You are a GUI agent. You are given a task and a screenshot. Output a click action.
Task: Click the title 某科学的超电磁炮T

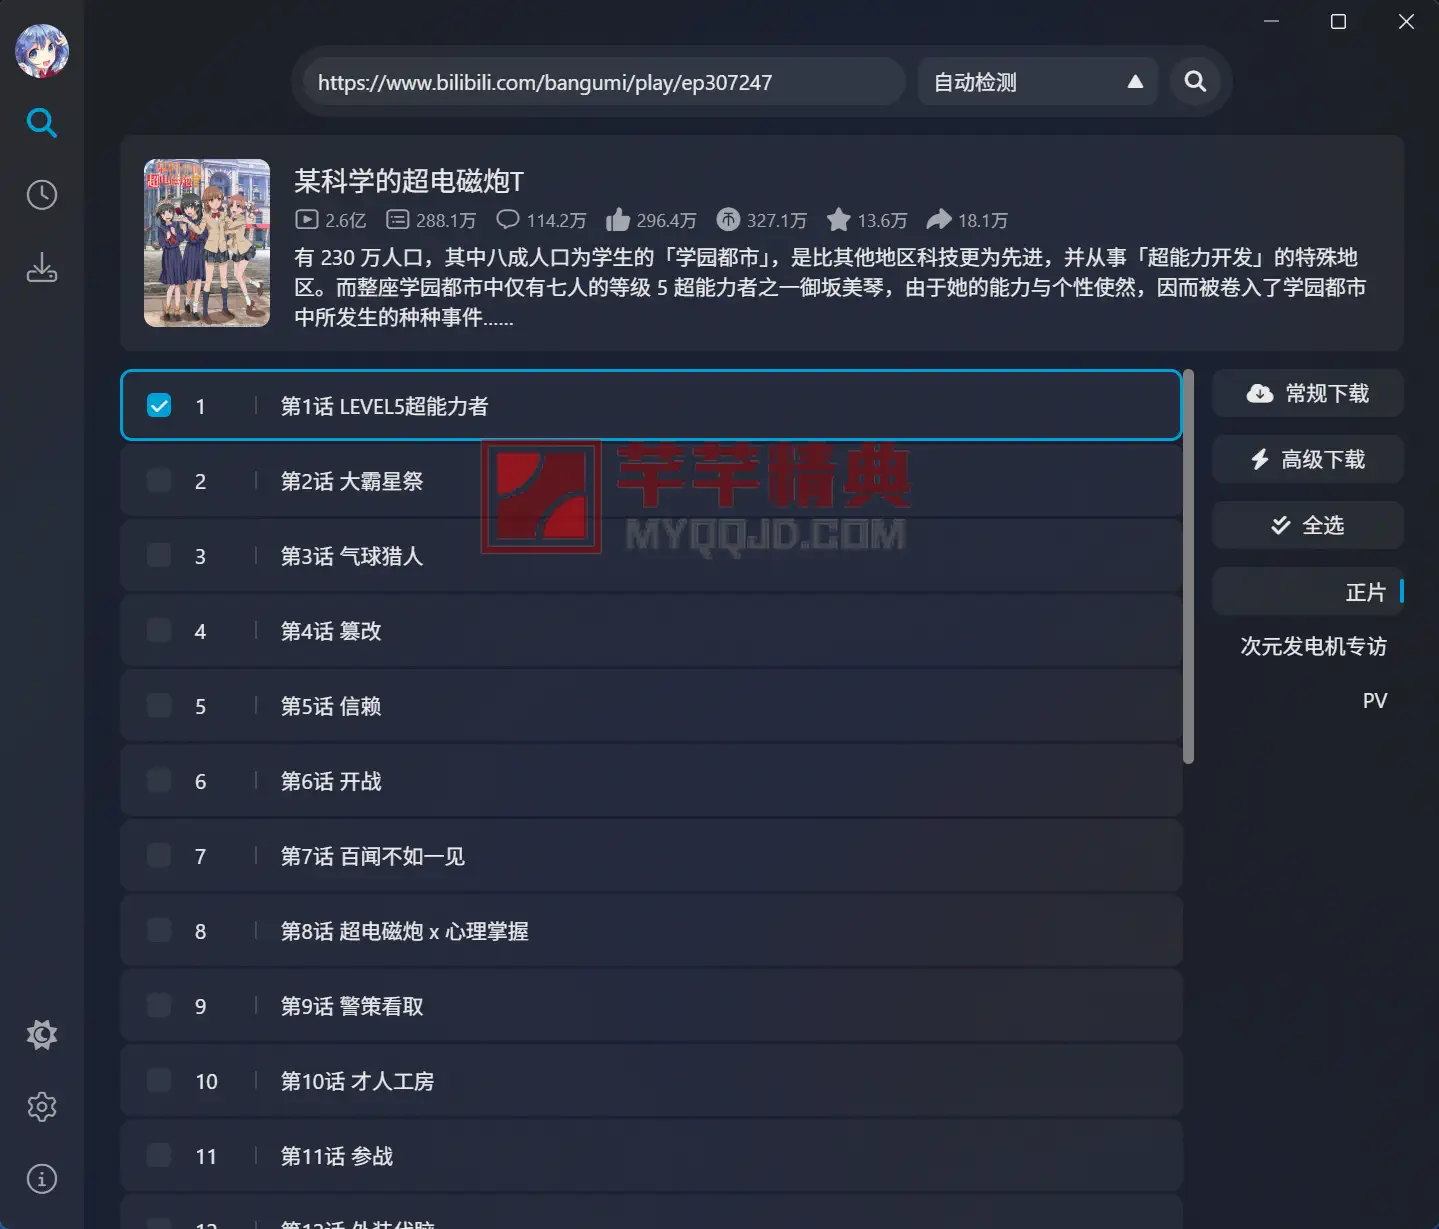(x=409, y=181)
